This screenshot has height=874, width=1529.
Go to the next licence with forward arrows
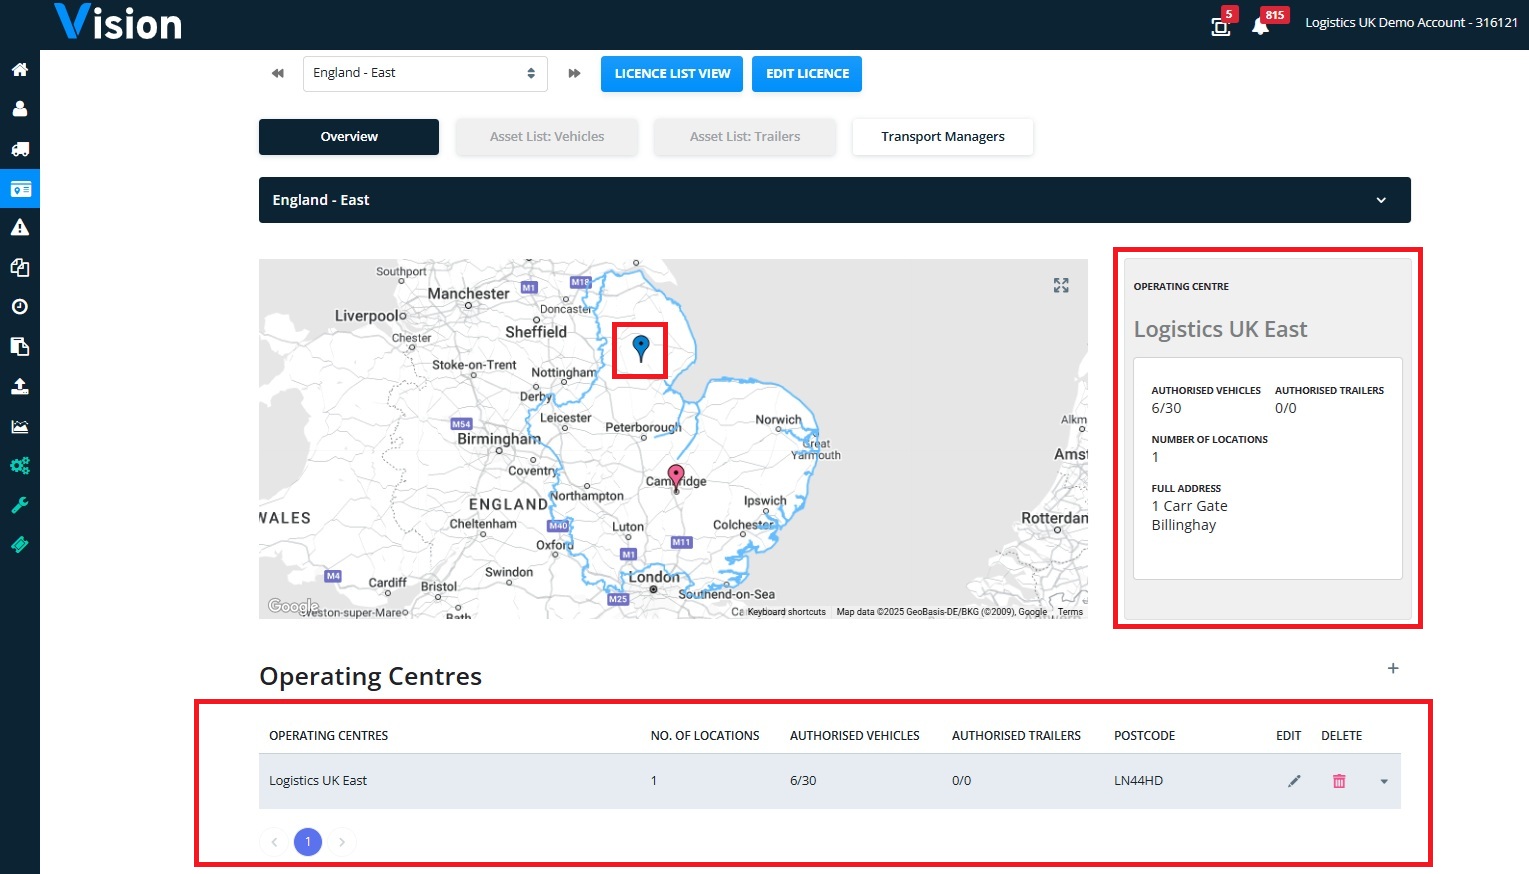[574, 73]
